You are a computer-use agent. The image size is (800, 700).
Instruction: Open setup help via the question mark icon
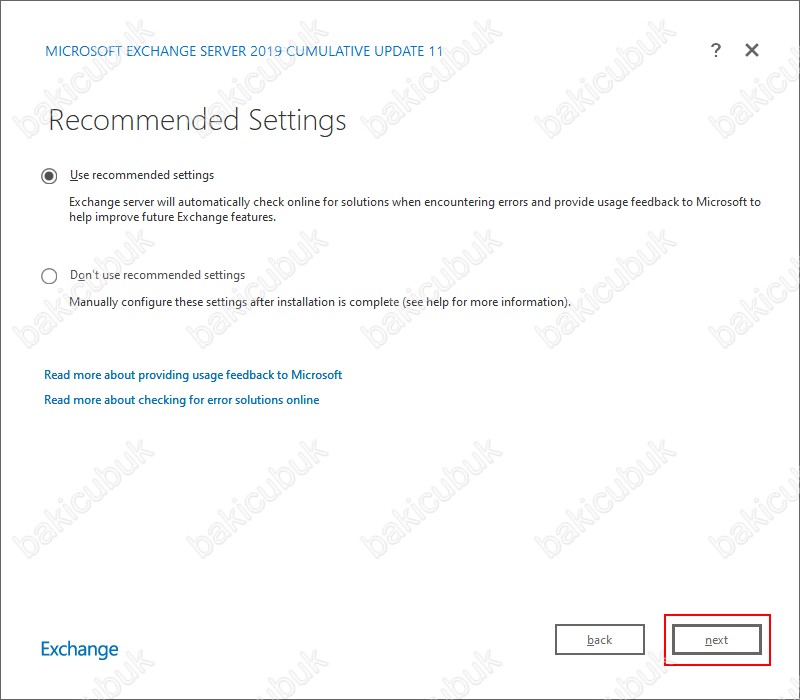(716, 50)
